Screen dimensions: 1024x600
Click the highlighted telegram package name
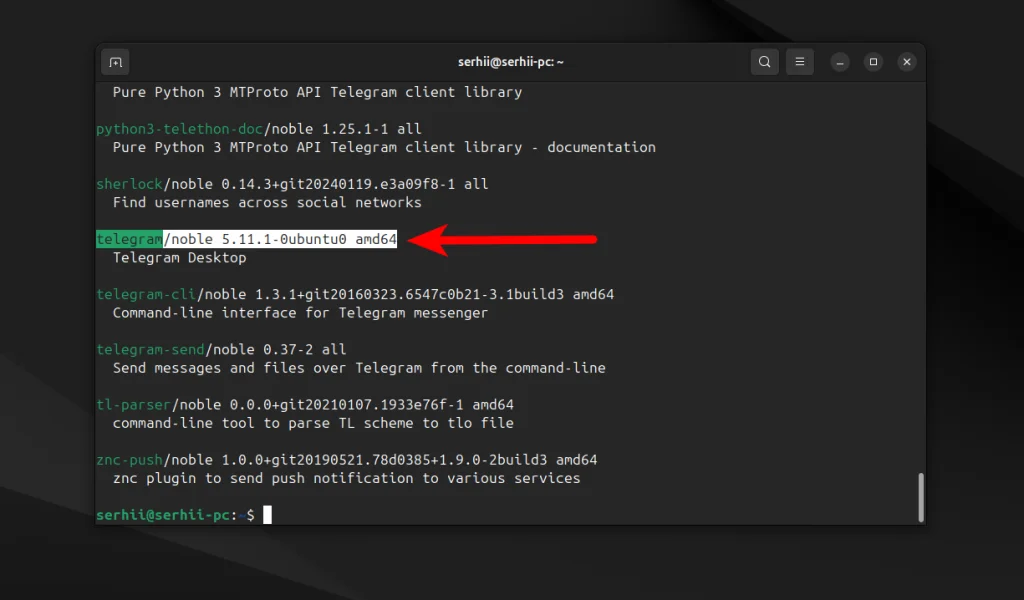[129, 239]
